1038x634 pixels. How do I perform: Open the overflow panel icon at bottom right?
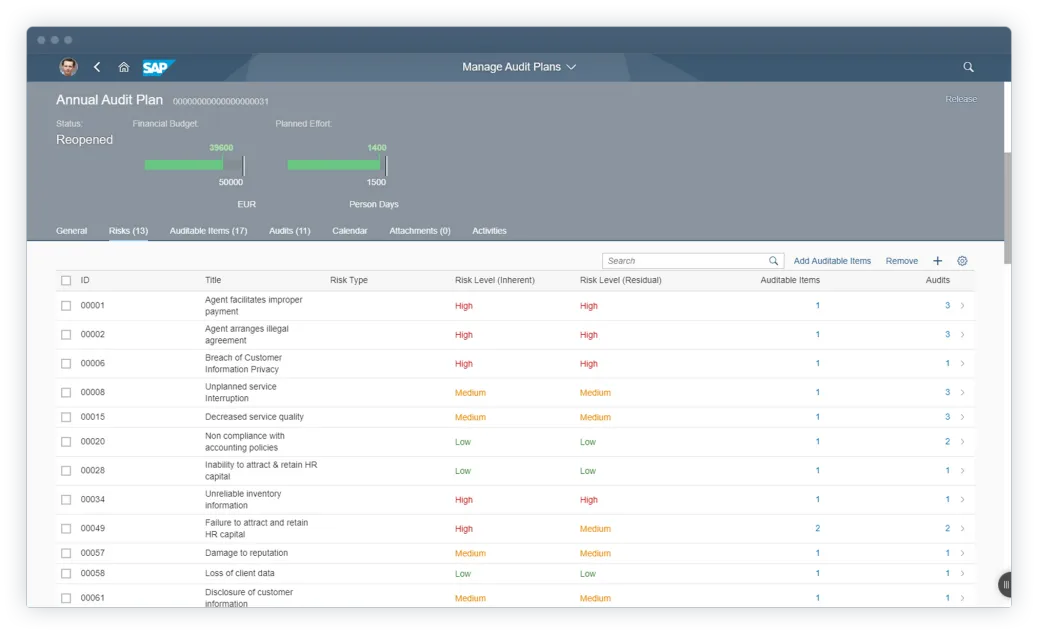click(1004, 584)
